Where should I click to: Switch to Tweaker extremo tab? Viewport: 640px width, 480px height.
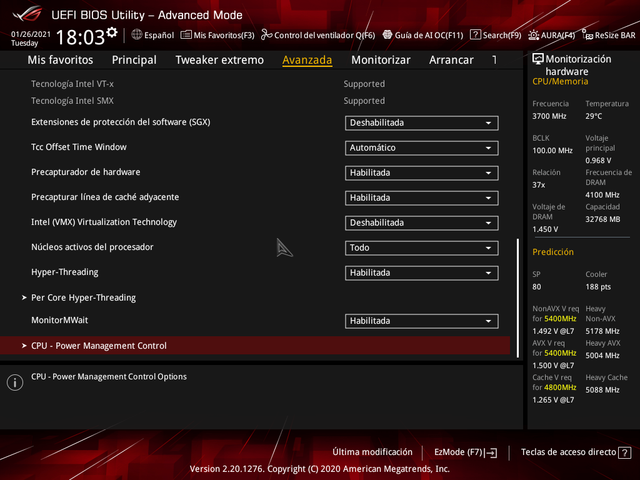pos(220,60)
